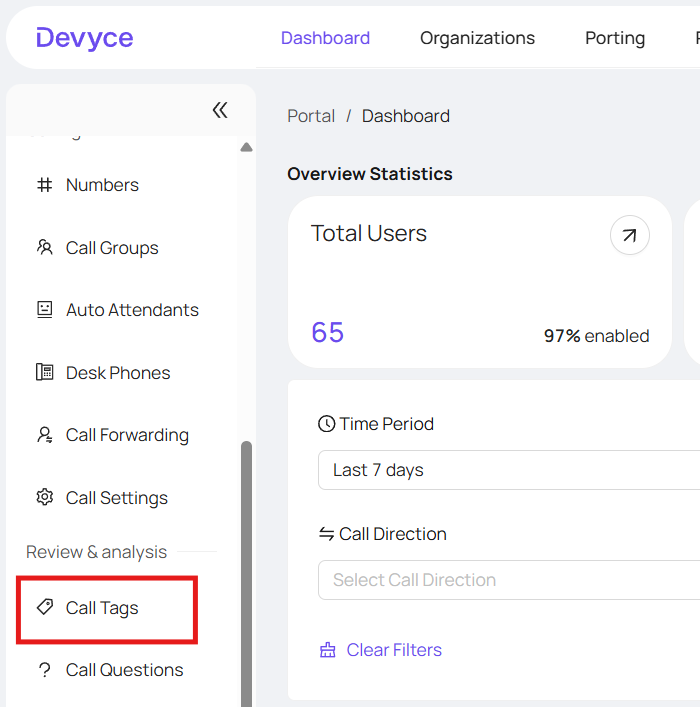This screenshot has height=707, width=700.
Task: Click the sidebar scroll up arrow
Action: pos(246,147)
